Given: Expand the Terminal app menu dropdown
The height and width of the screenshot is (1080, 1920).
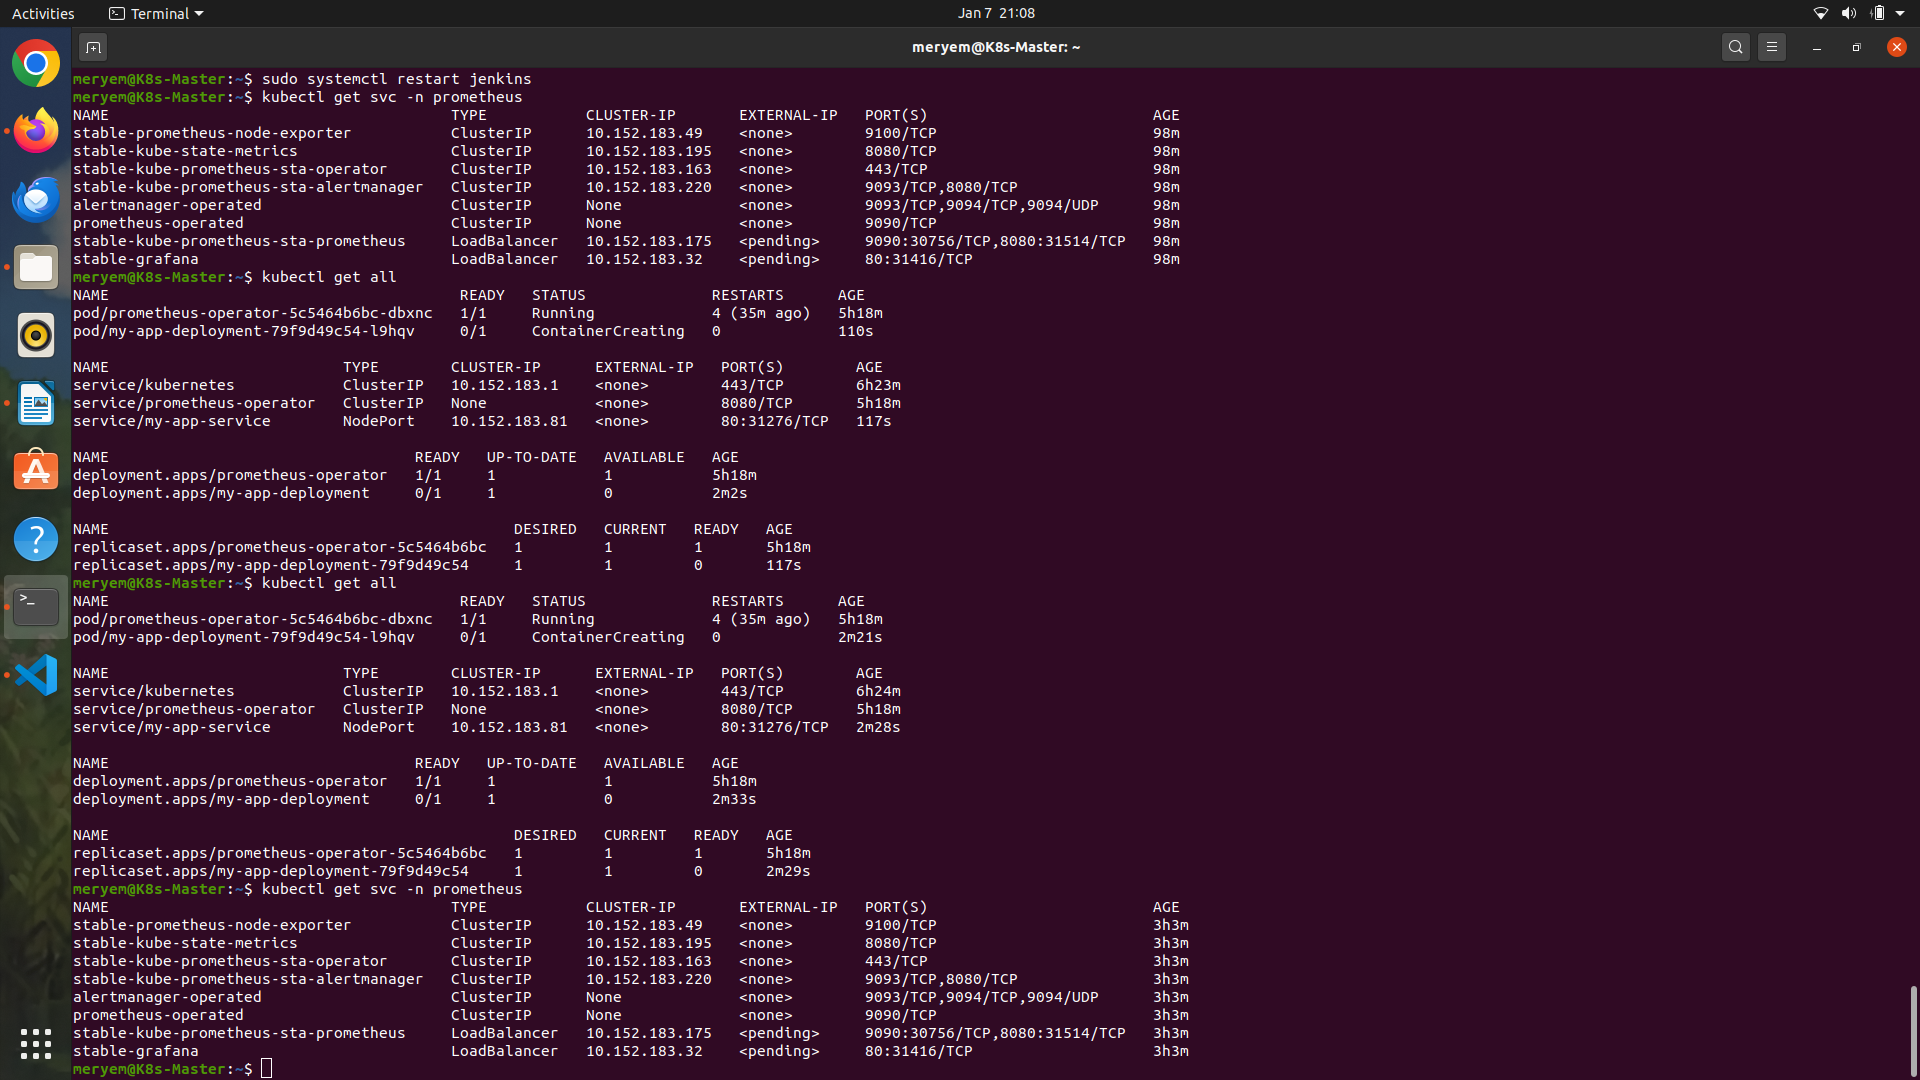Looking at the screenshot, I should click(156, 13).
